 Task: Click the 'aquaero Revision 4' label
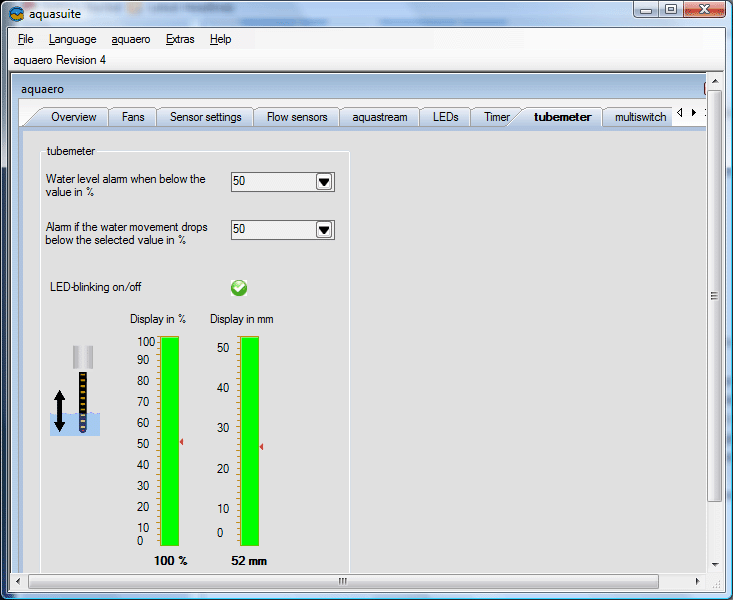click(59, 60)
